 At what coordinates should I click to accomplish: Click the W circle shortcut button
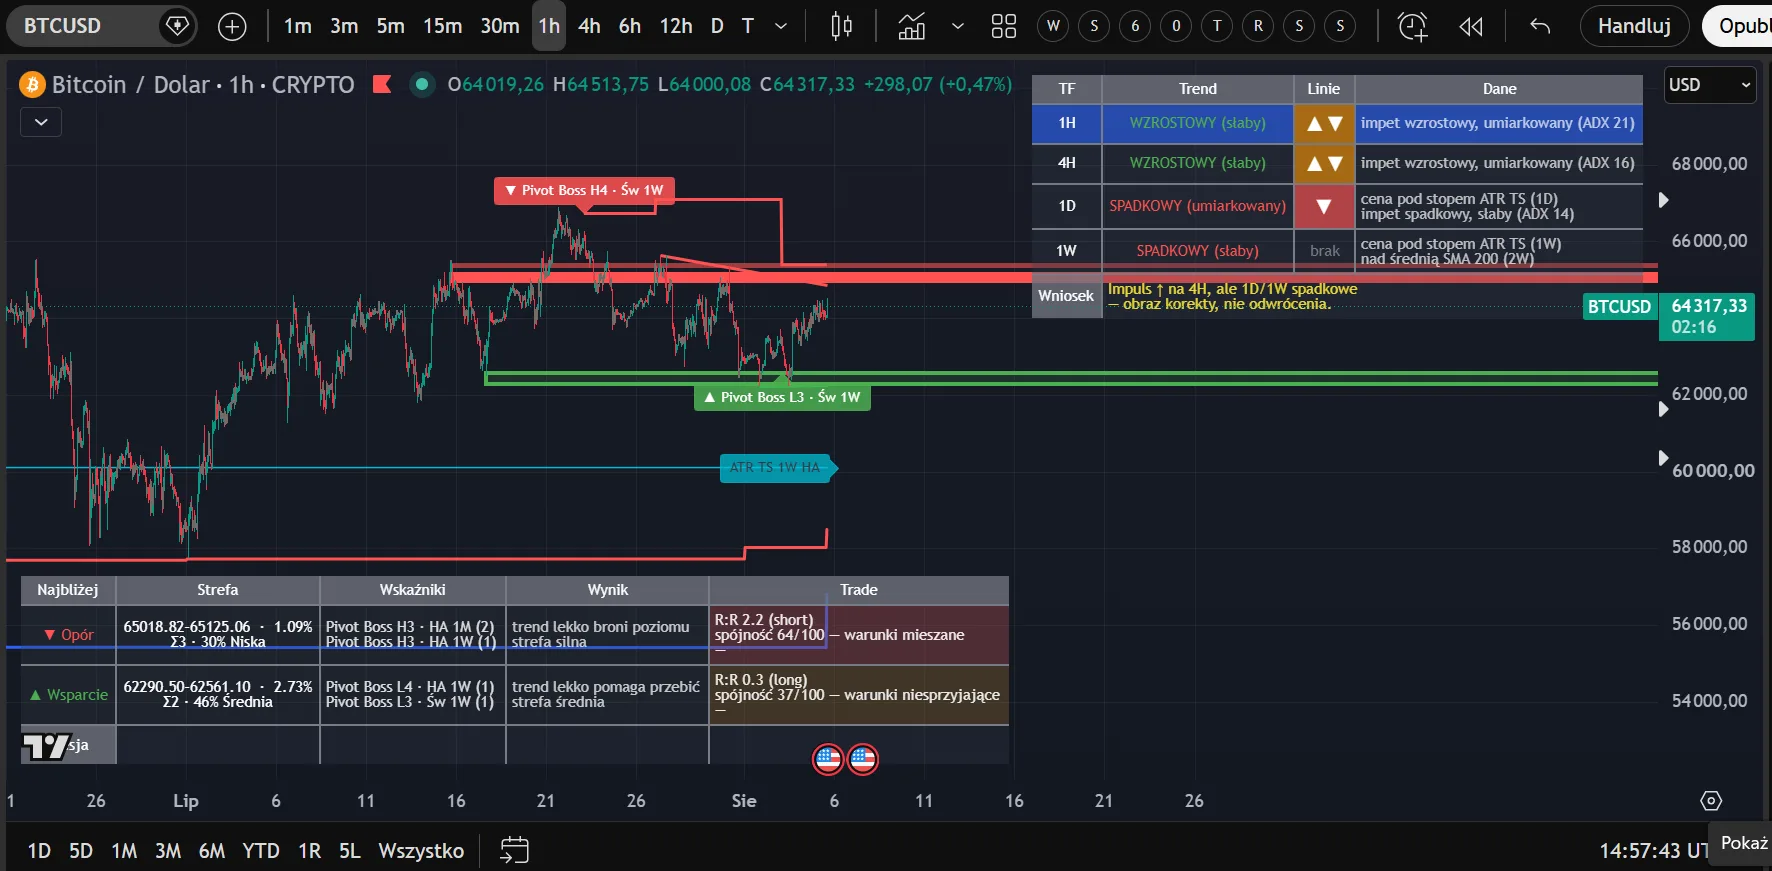[x=1053, y=27]
